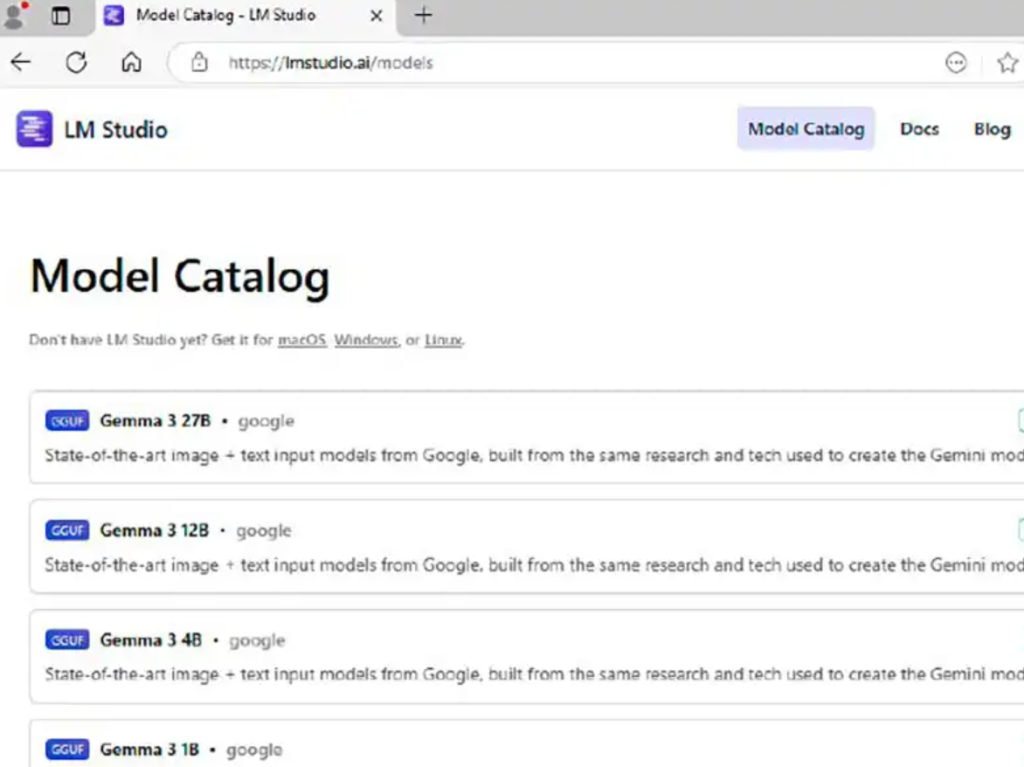Click the GGUF badge beside Gemma 3 27B

[x=67, y=421]
